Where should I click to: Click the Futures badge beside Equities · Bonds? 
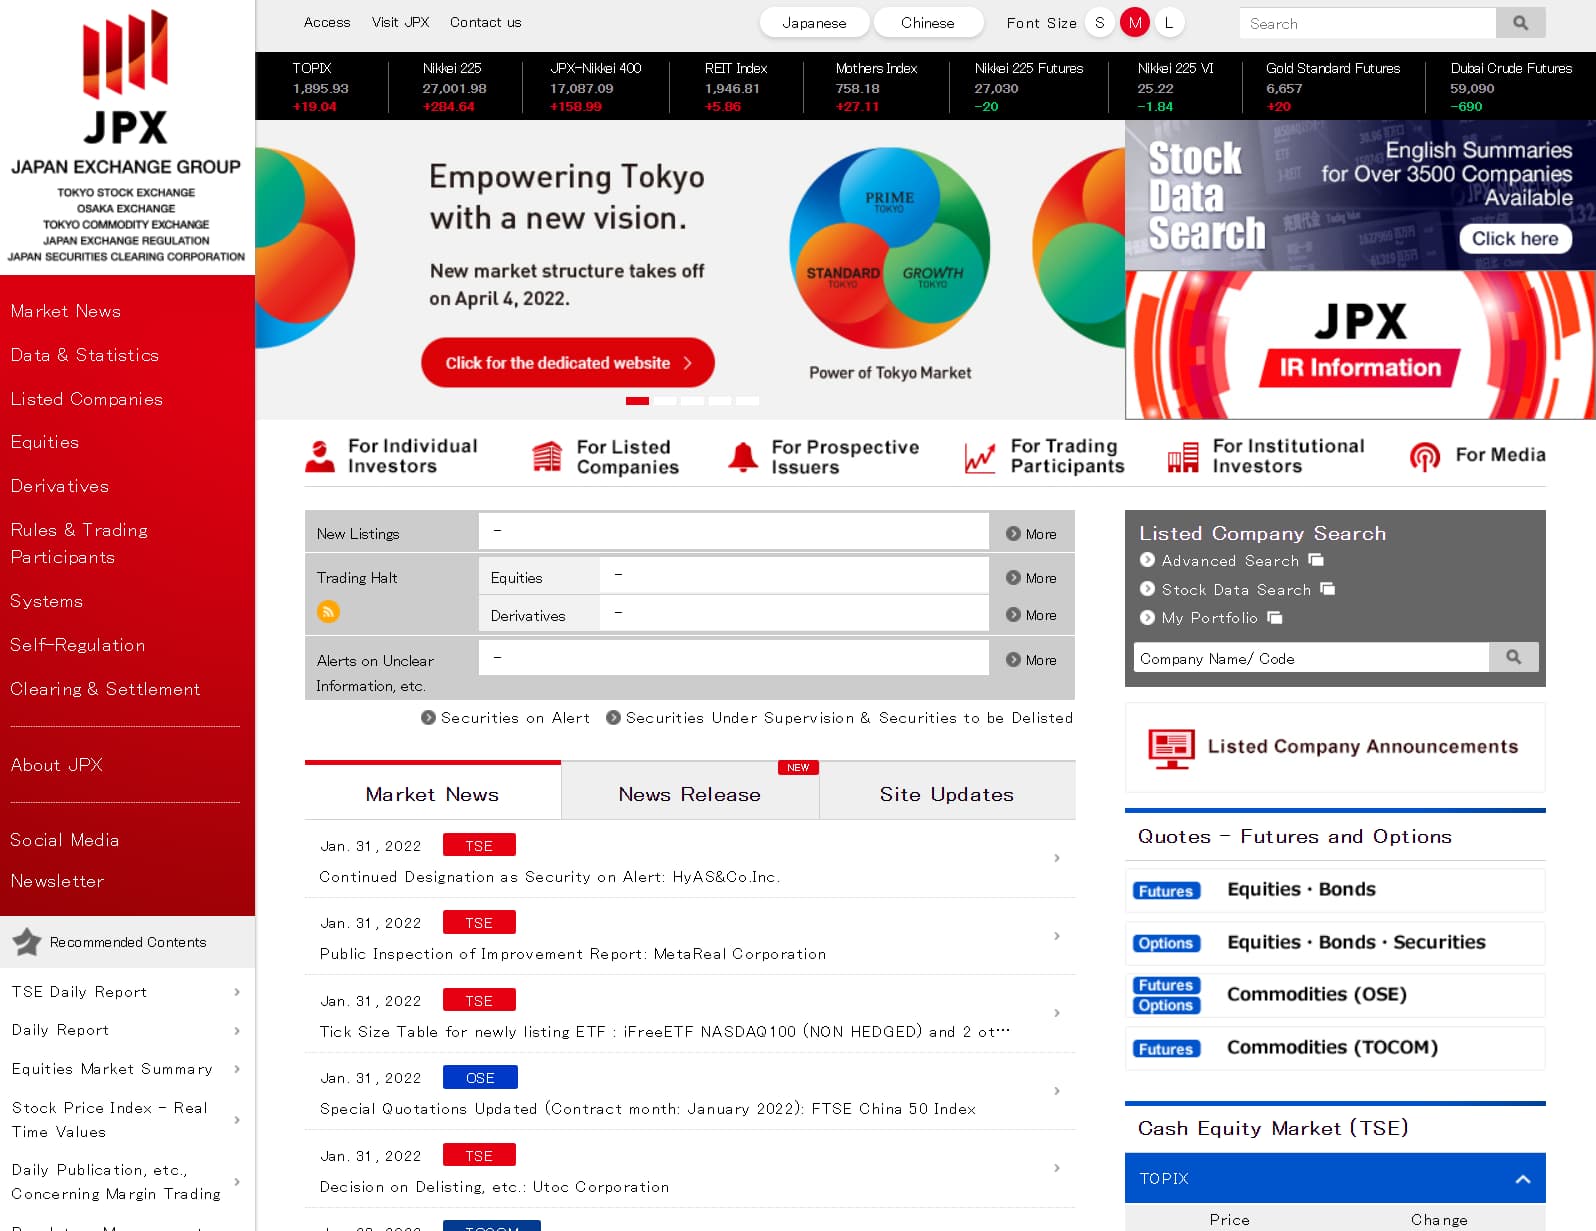(x=1166, y=891)
